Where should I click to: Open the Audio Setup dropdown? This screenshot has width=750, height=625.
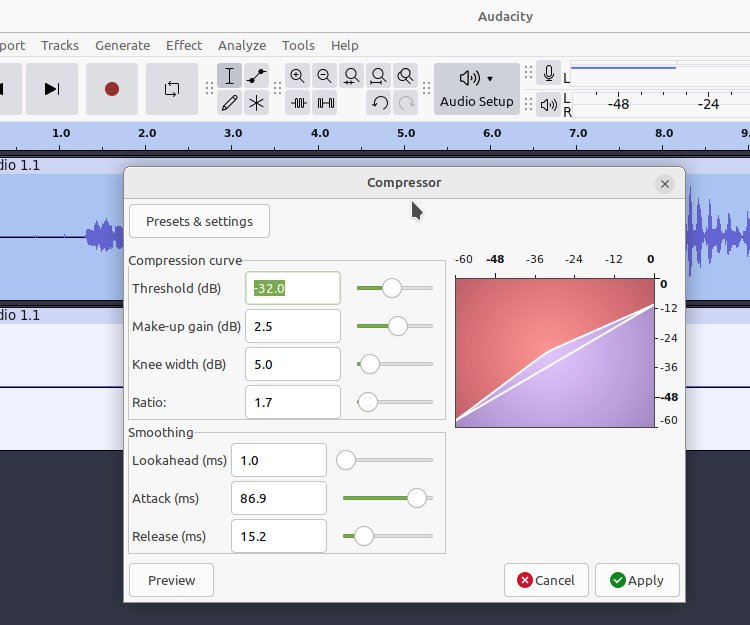coord(476,89)
